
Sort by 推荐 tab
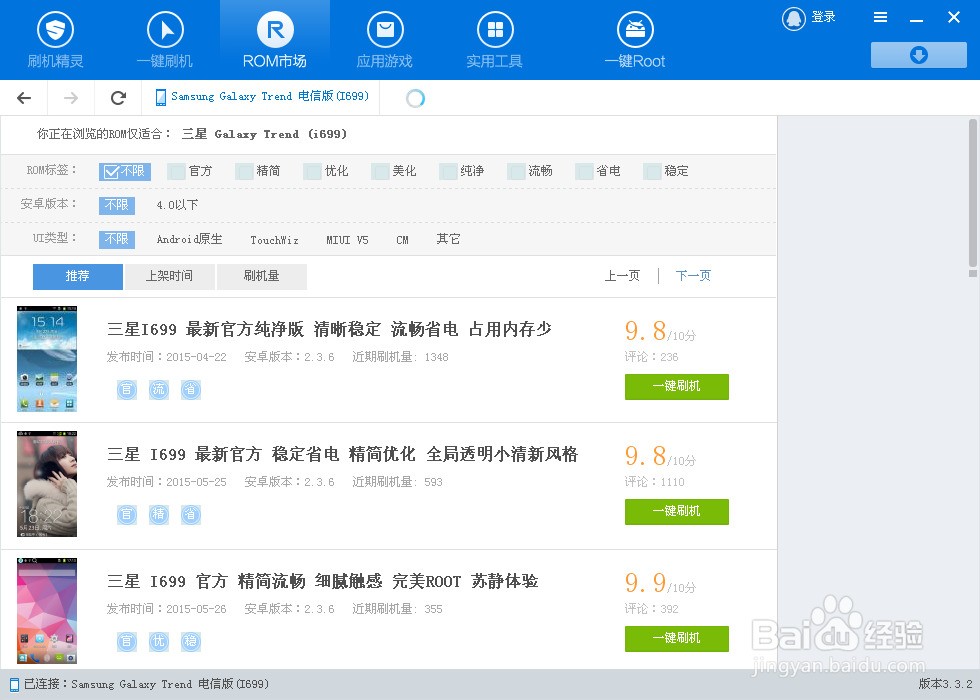78,276
